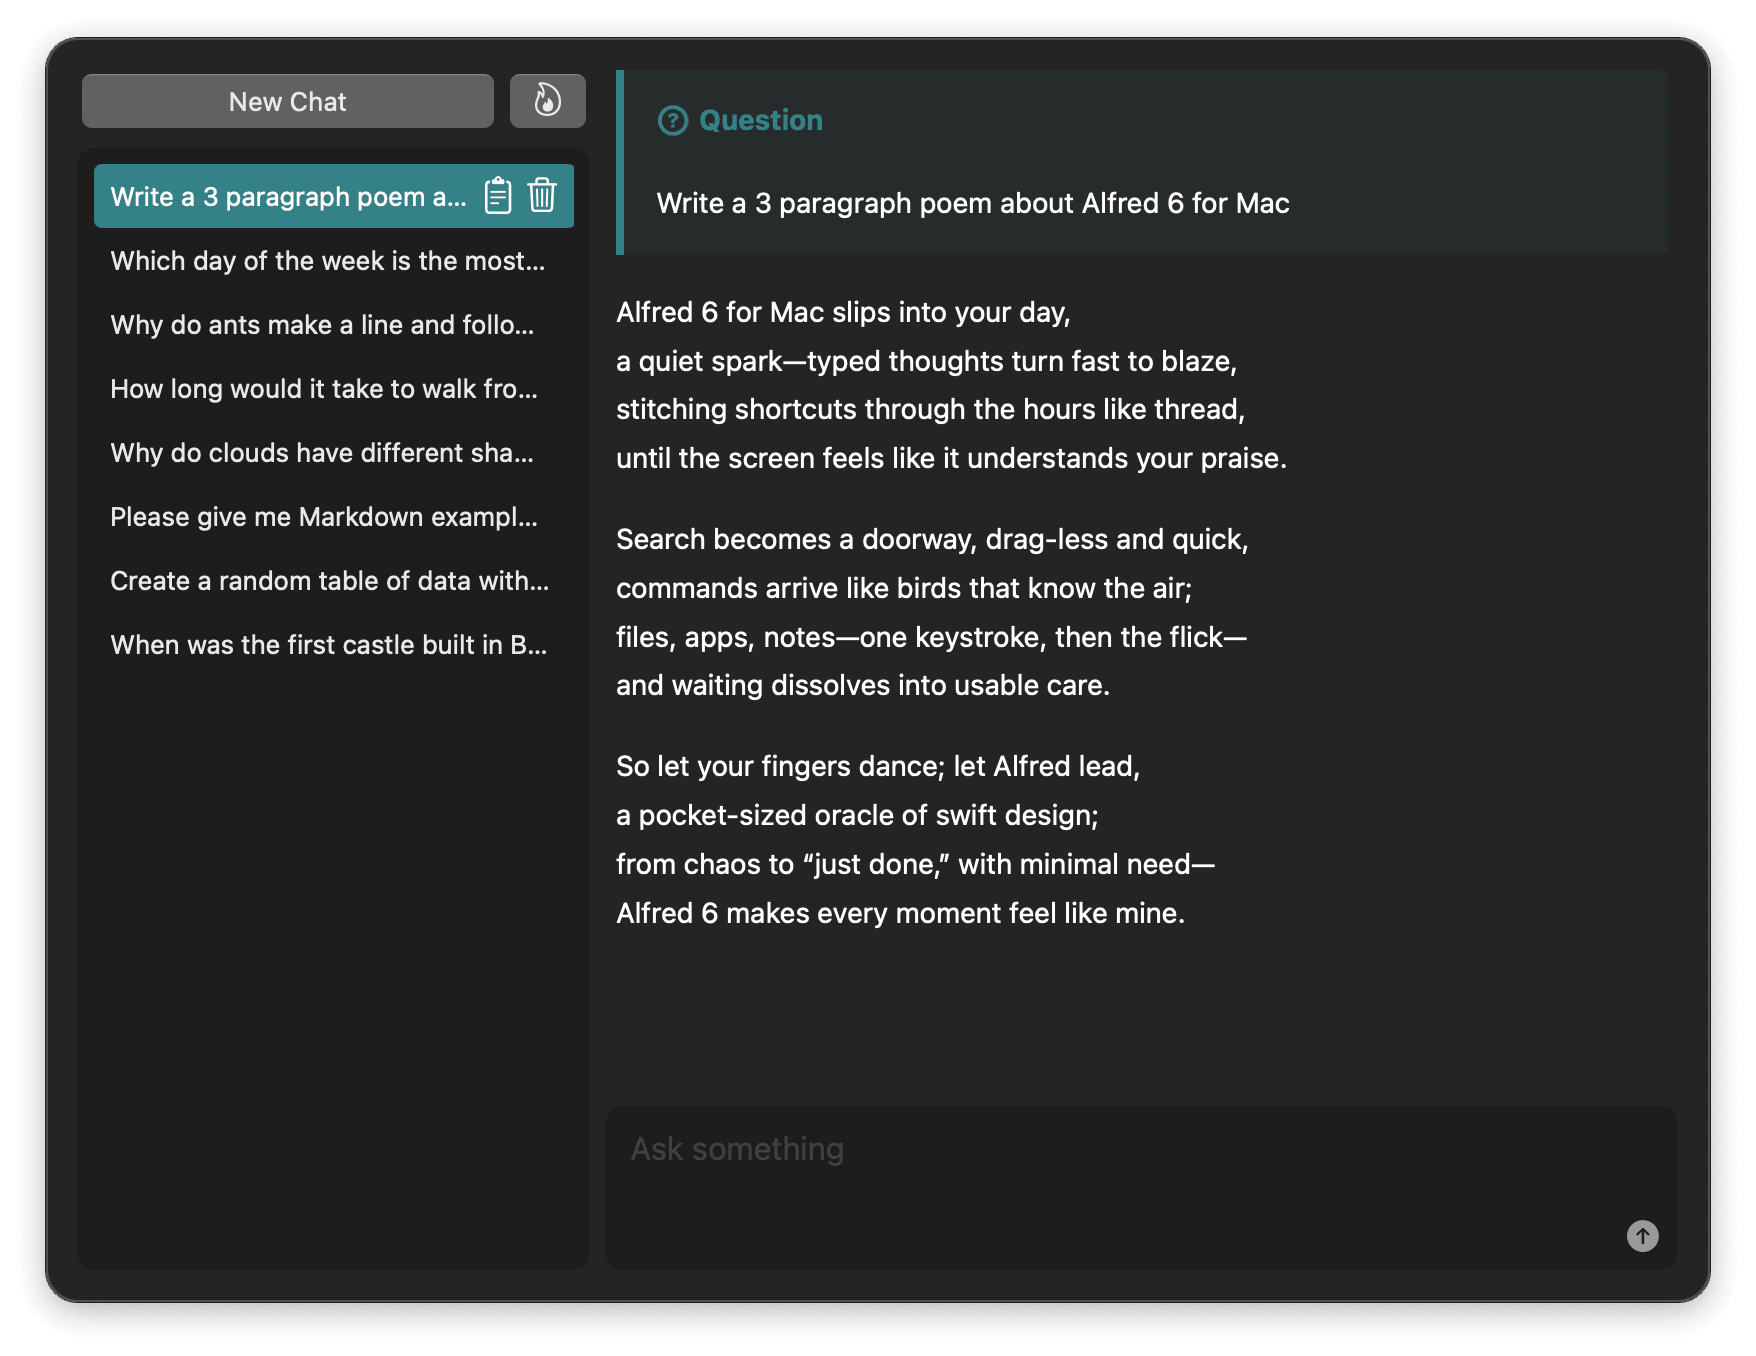Select the chat "When was the first castle built in B..."

click(x=334, y=645)
